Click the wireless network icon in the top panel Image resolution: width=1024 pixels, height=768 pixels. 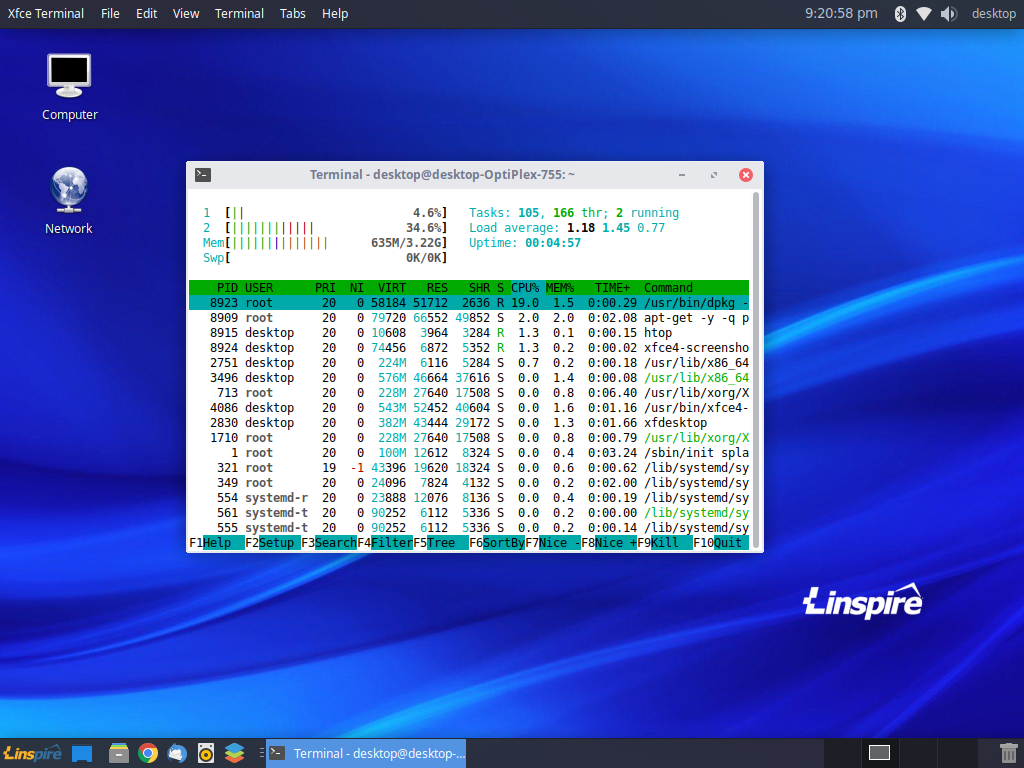tap(922, 14)
